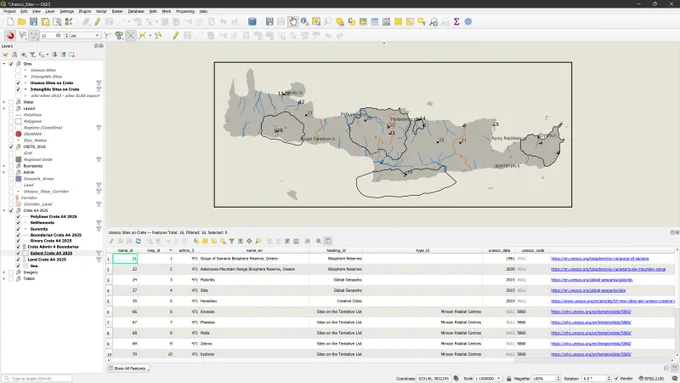The height and width of the screenshot is (383, 680).
Task: Open the link in the Sitia row
Action: [588, 291]
